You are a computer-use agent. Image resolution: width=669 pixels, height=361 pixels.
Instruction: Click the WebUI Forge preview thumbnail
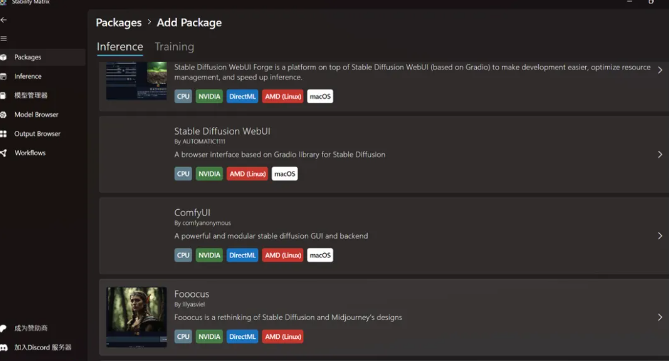click(137, 81)
